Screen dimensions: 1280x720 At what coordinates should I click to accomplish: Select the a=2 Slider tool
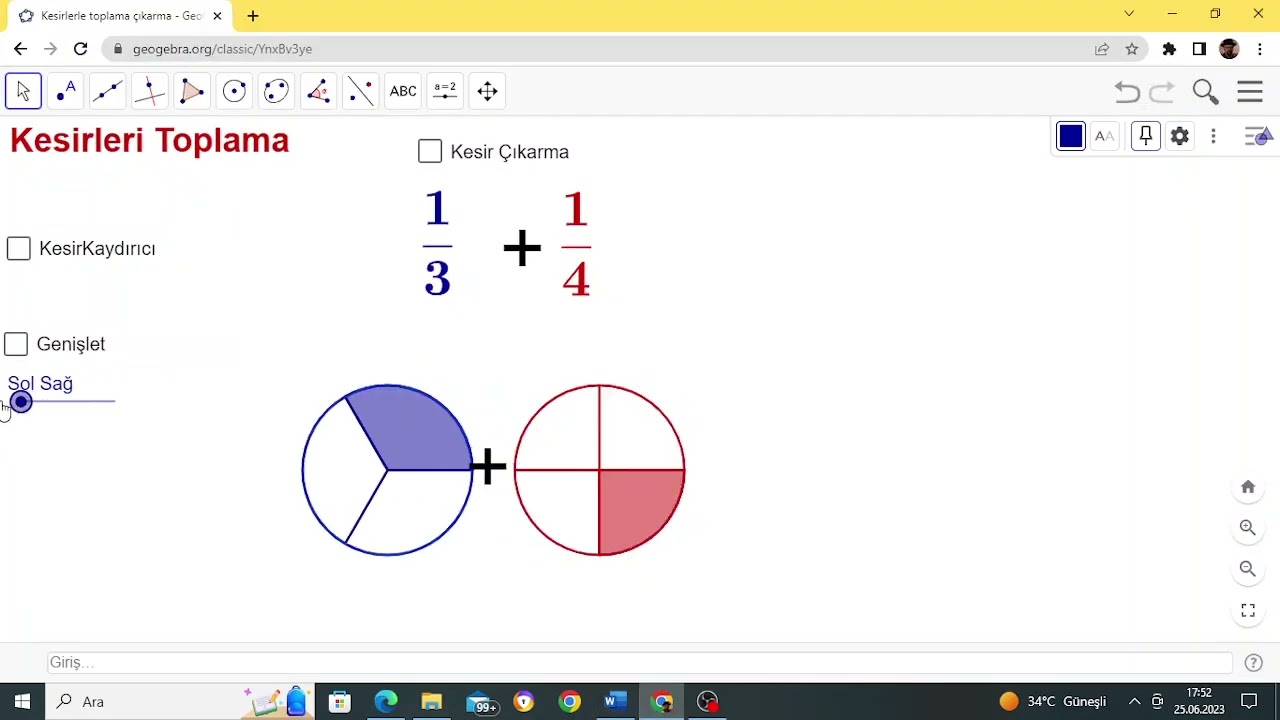(445, 91)
